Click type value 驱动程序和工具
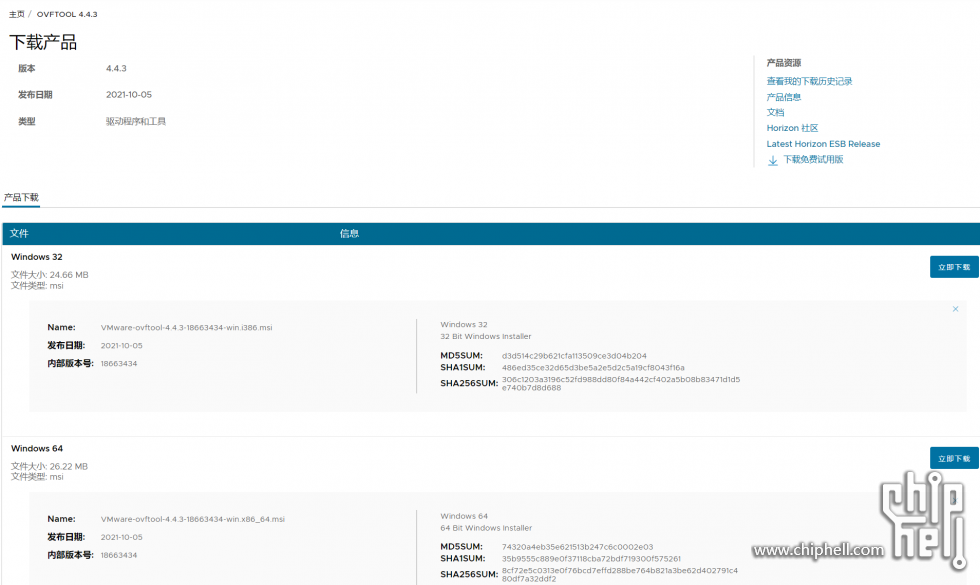Screen dimensions: 980x585 click(136, 121)
